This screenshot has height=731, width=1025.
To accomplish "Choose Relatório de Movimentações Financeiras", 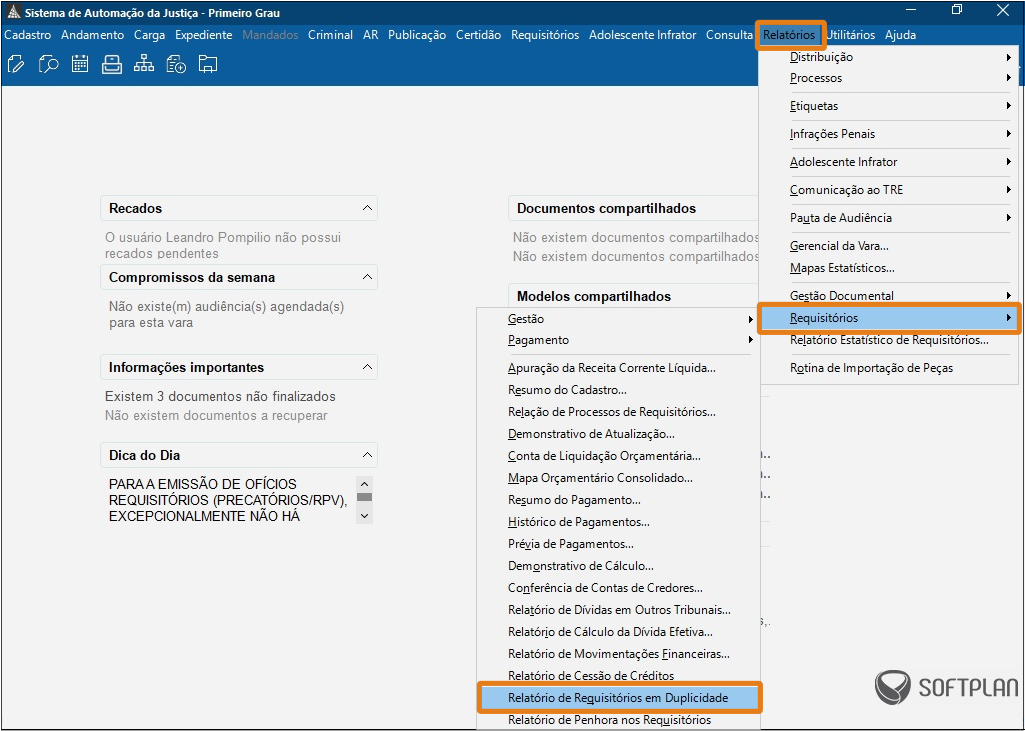I will 618,654.
